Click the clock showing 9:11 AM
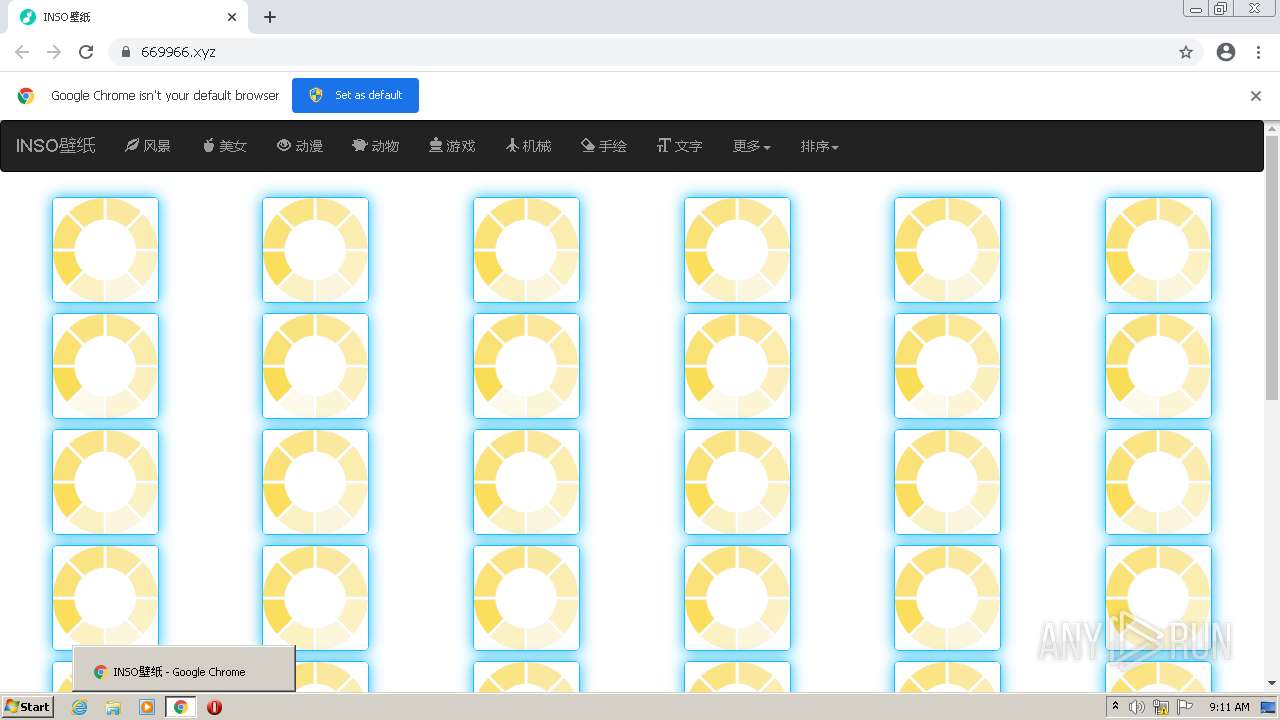Viewport: 1280px width, 720px height. coord(1229,707)
